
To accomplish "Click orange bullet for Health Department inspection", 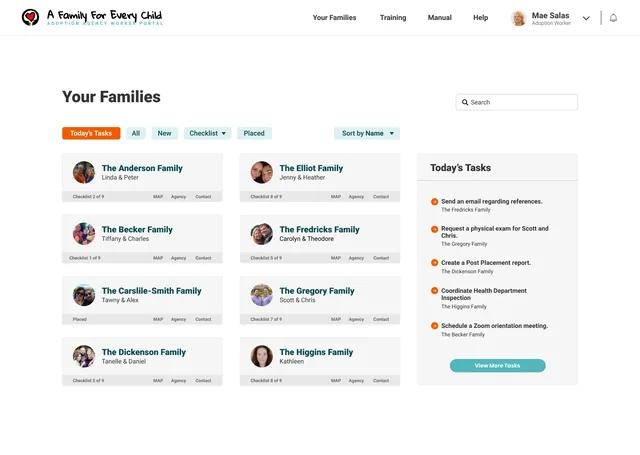I will coord(434,291).
